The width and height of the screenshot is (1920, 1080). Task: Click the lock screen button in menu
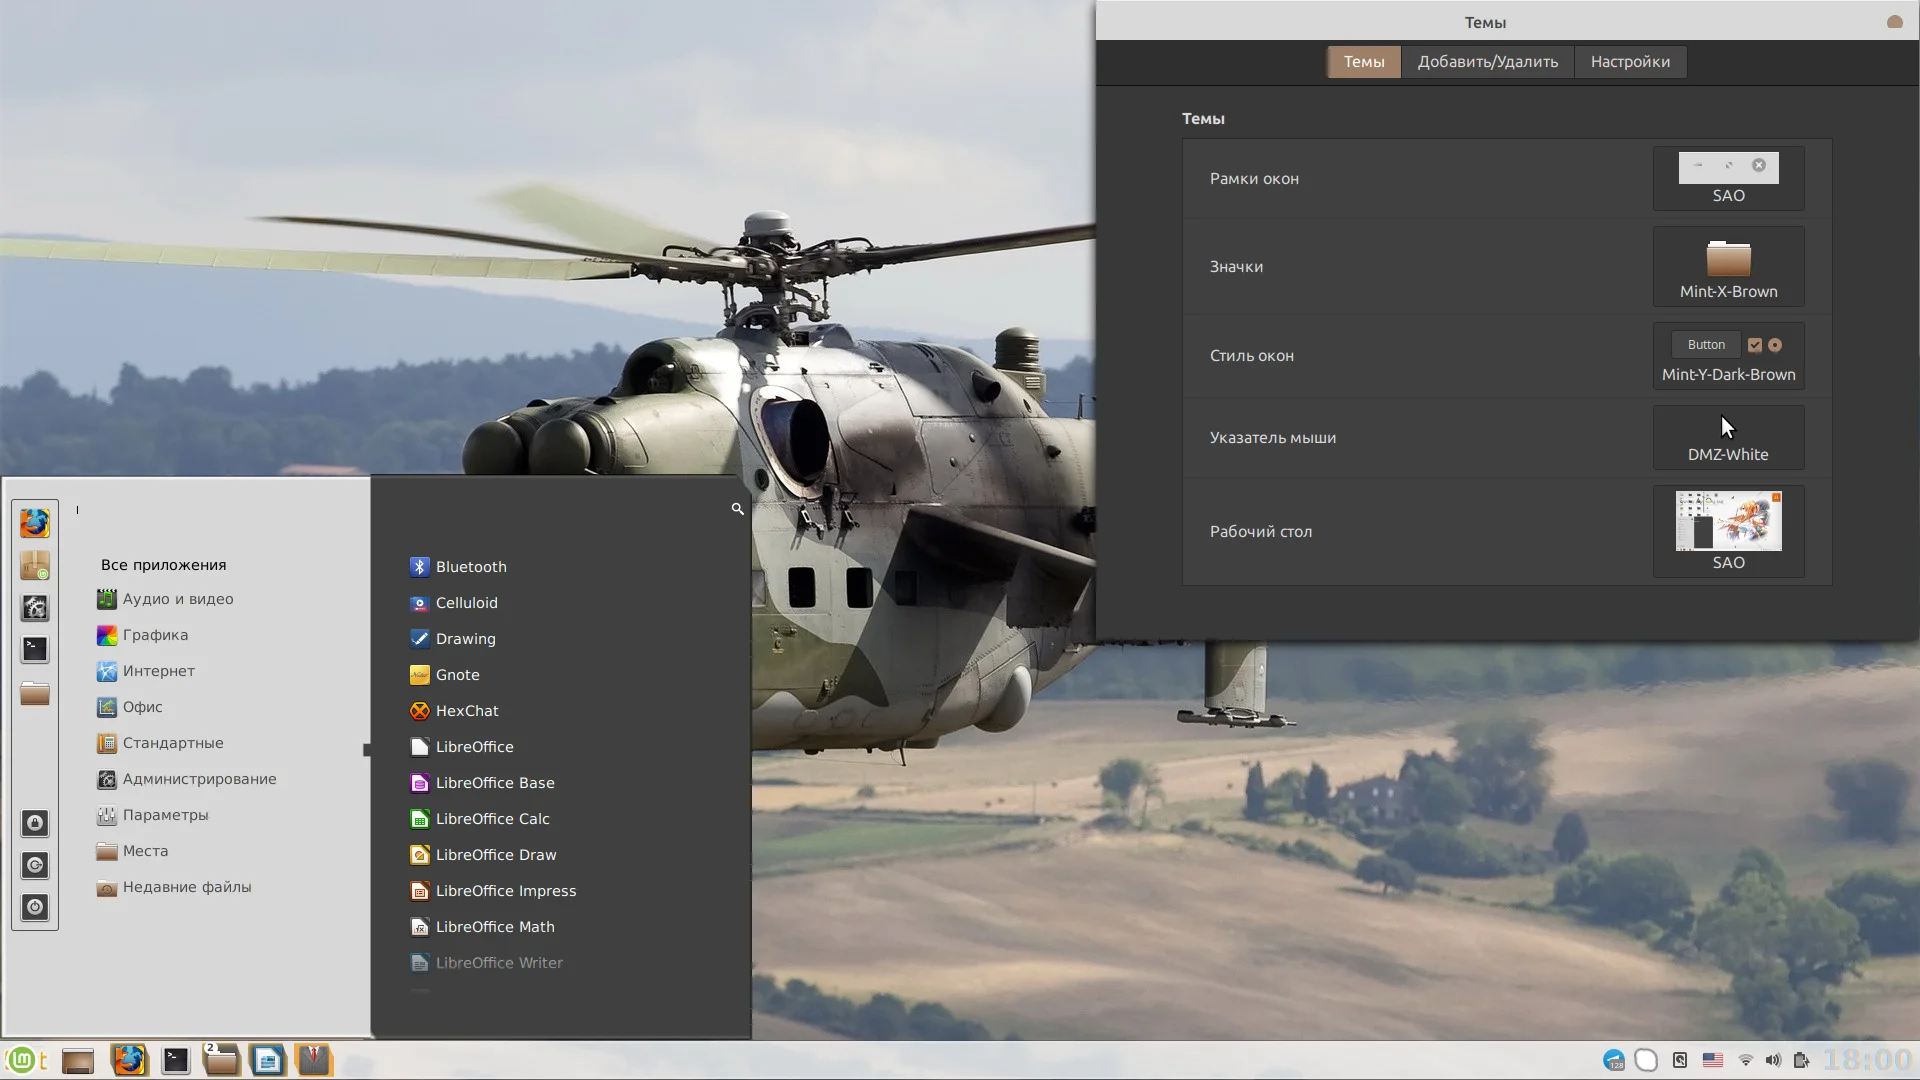[35, 823]
